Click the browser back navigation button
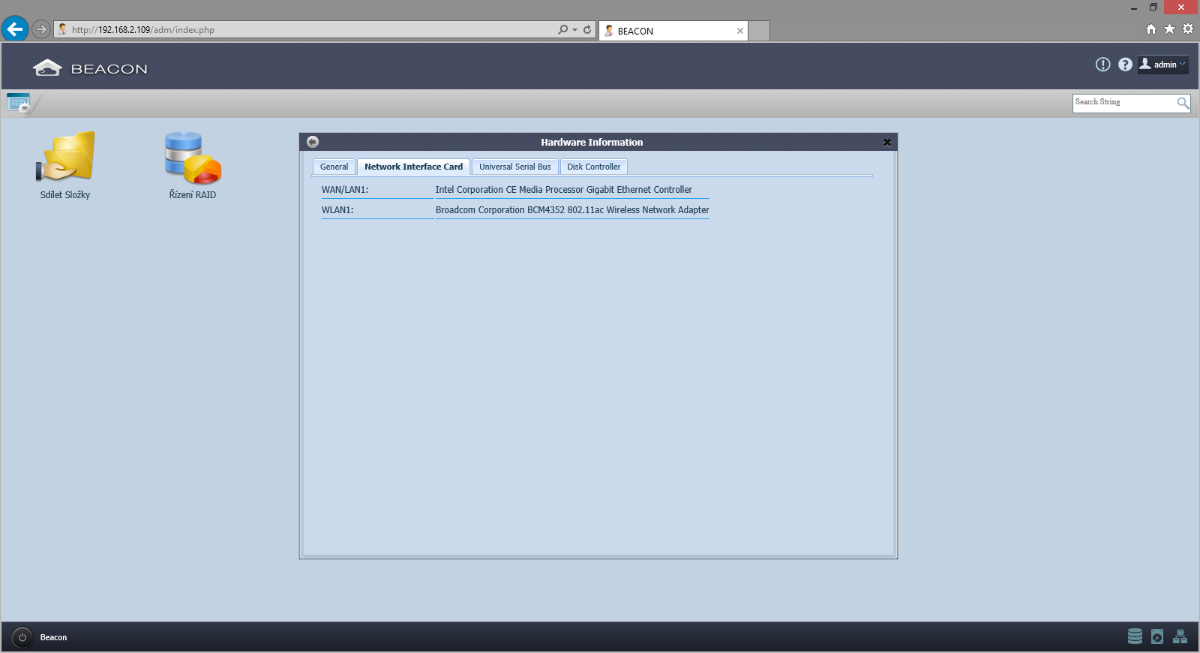Image resolution: width=1200 pixels, height=653 pixels. pos(15,30)
